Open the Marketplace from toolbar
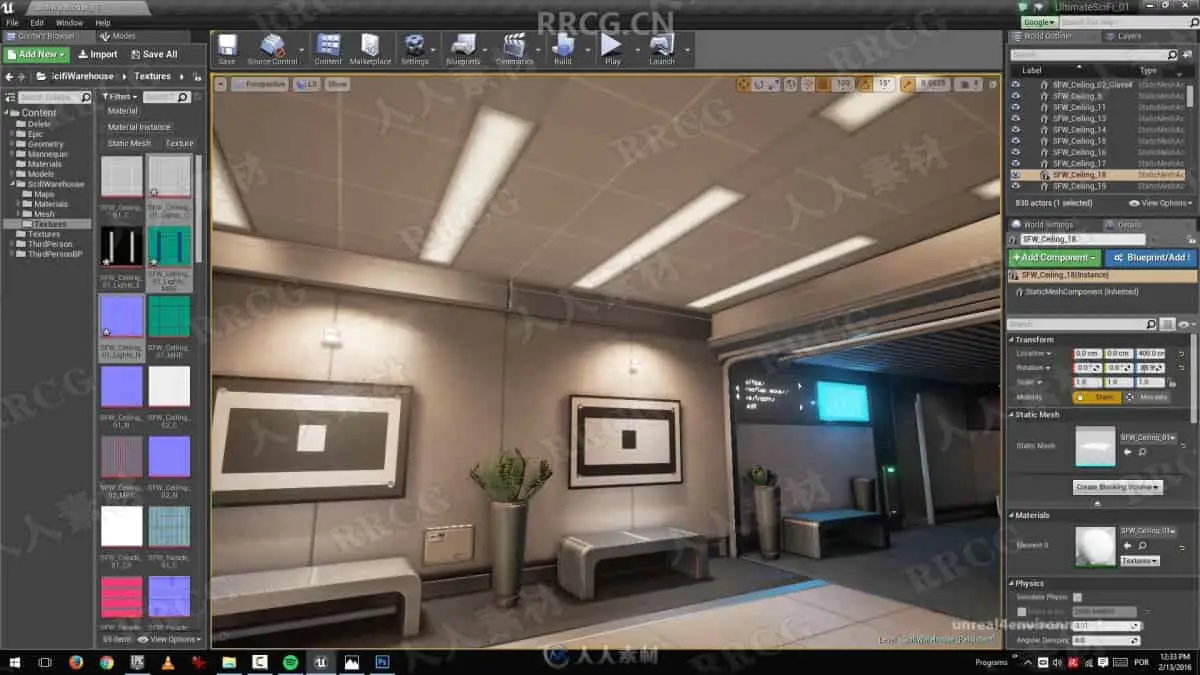 (370, 48)
